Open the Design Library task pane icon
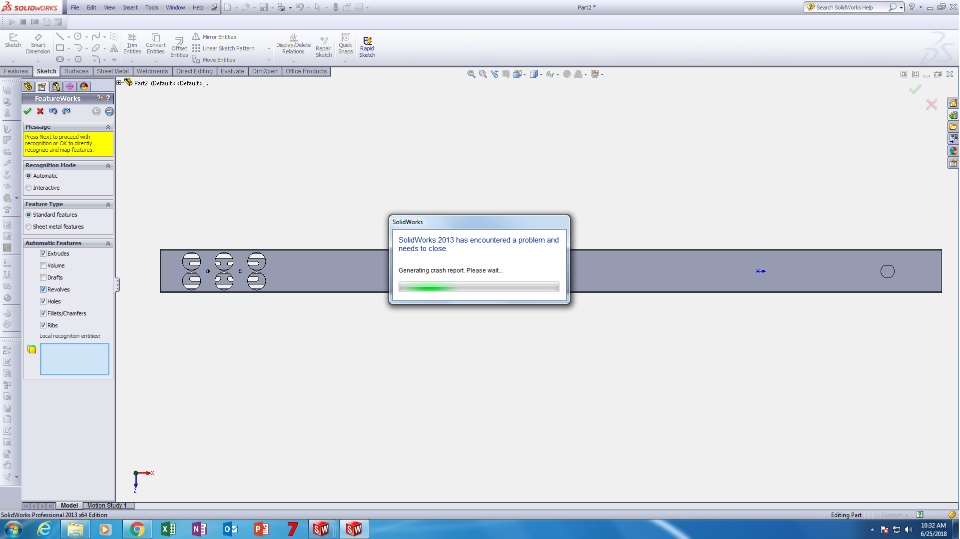Image resolution: width=960 pixels, height=539 pixels. tap(953, 115)
